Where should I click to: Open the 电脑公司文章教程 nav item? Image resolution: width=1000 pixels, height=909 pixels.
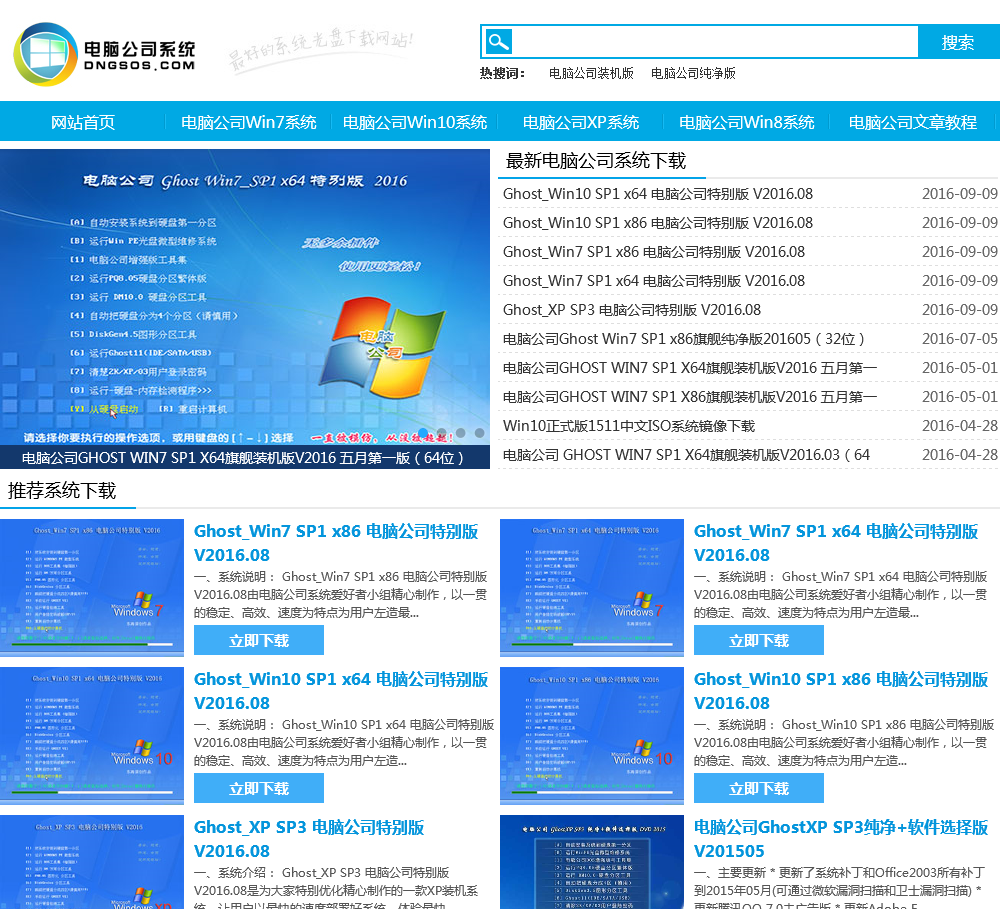[913, 122]
